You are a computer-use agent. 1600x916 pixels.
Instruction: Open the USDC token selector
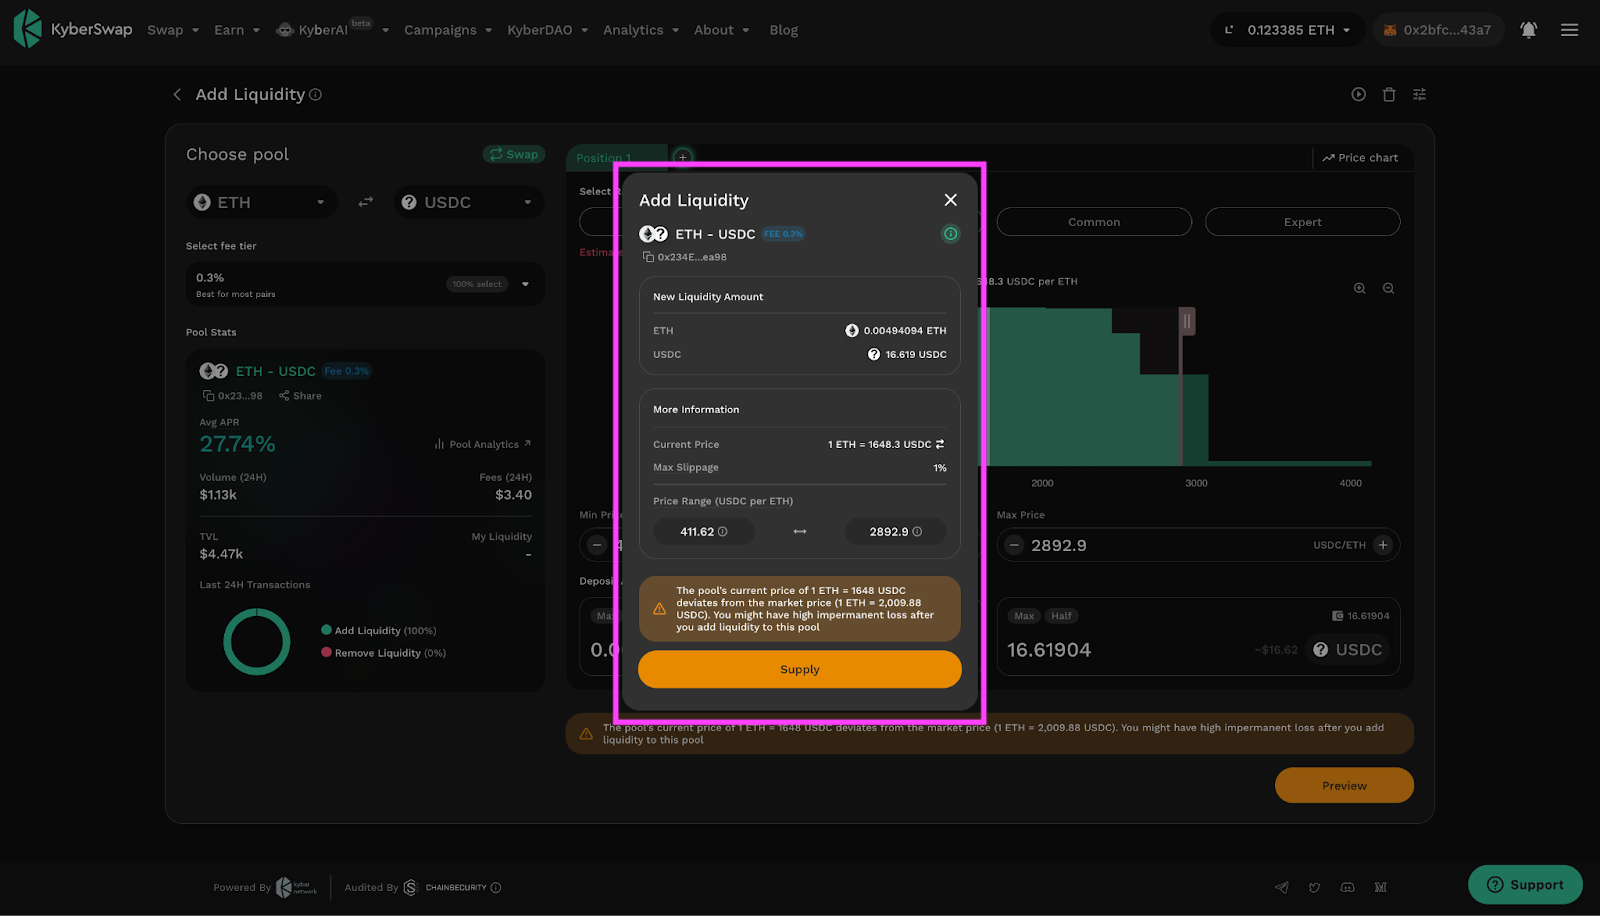pyautogui.click(x=469, y=202)
